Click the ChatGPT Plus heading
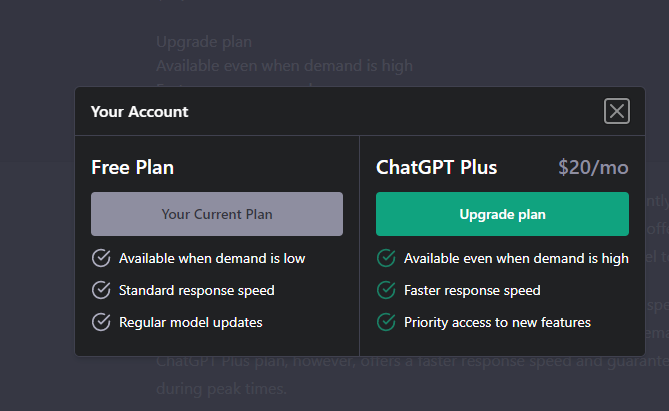Image resolution: width=669 pixels, height=411 pixels. click(436, 167)
